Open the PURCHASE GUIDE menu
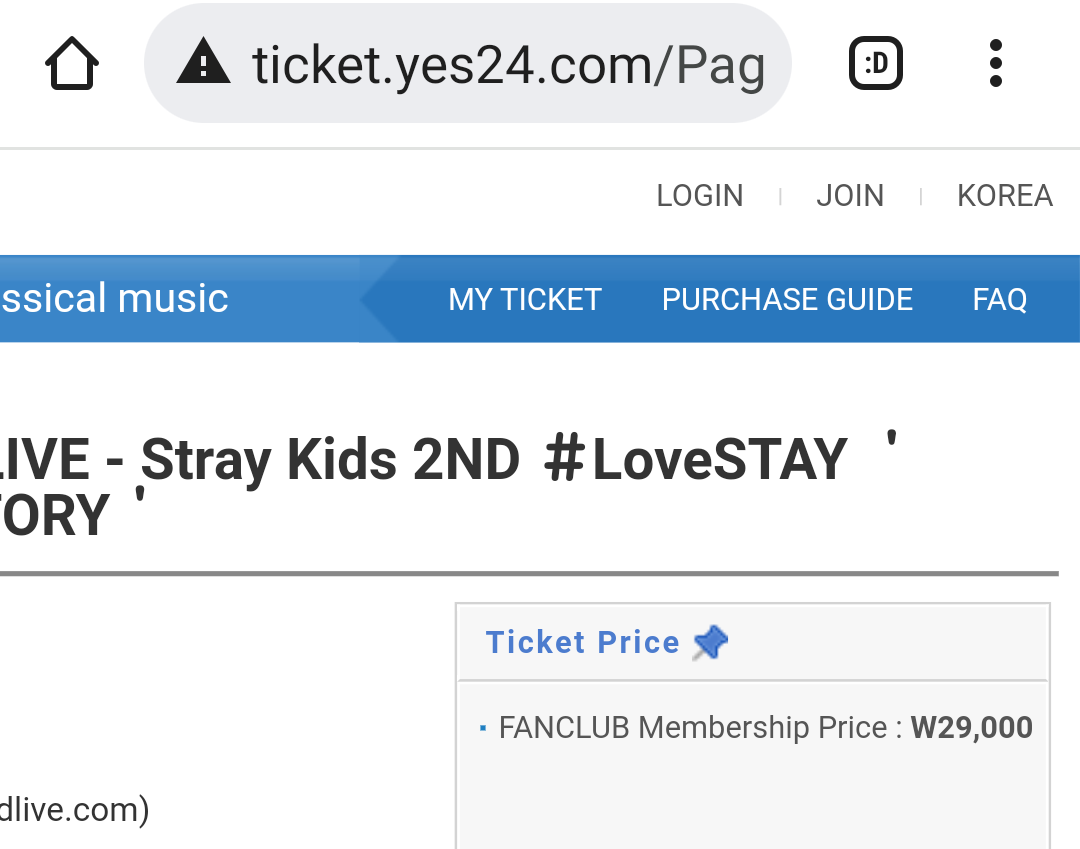The width and height of the screenshot is (1080, 849). [787, 300]
